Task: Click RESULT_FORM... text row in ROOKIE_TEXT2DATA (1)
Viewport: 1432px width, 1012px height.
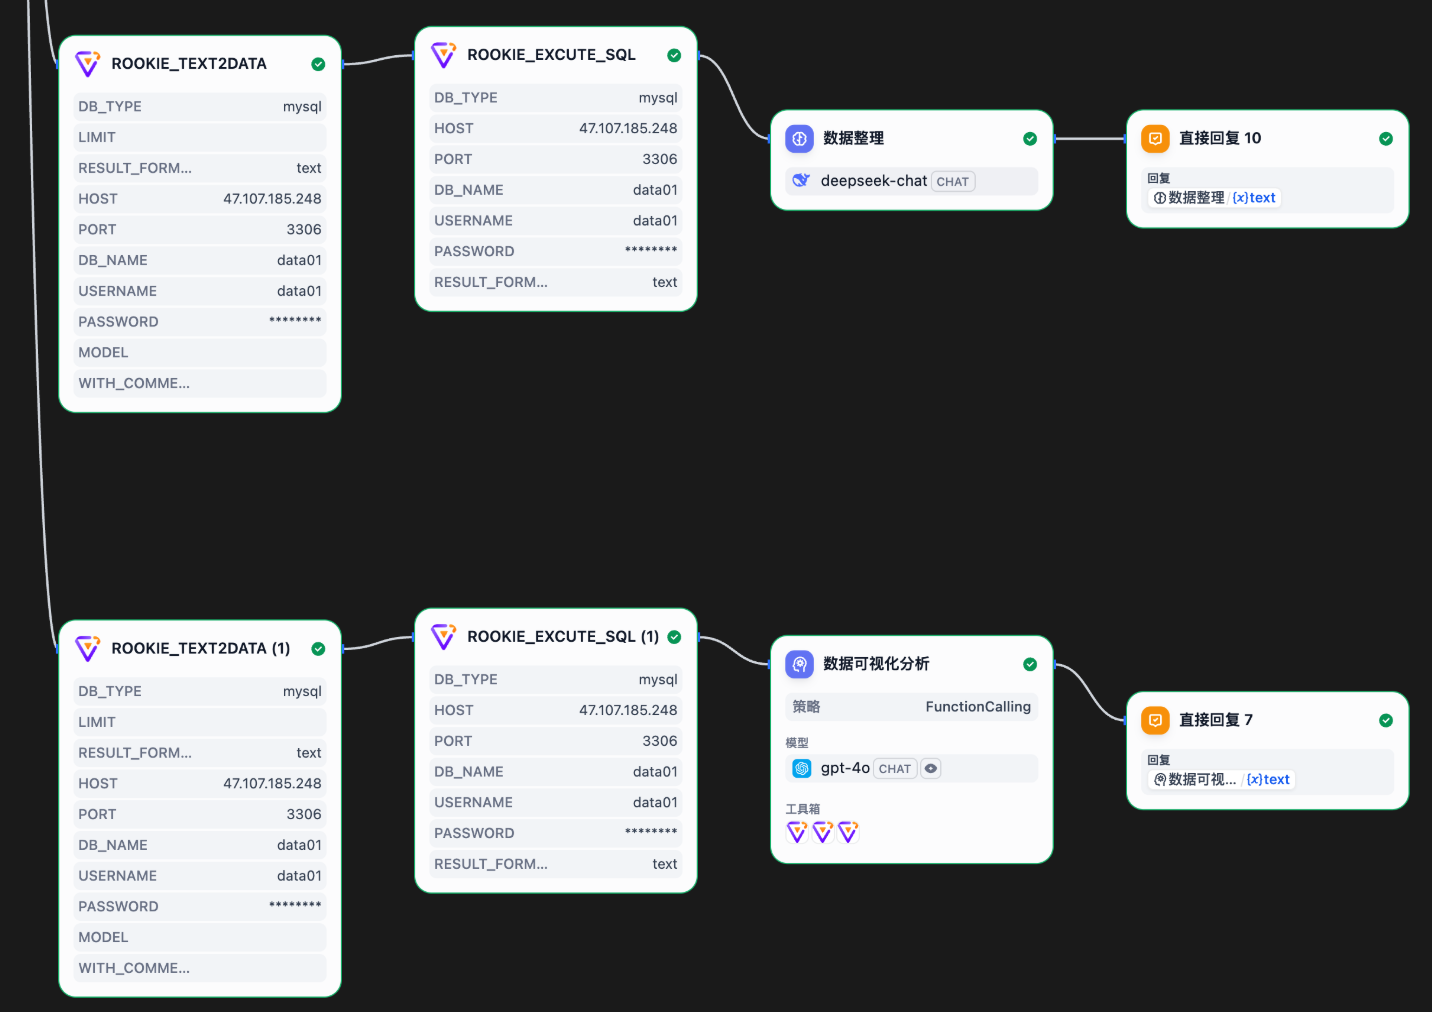Action: pyautogui.click(x=200, y=754)
